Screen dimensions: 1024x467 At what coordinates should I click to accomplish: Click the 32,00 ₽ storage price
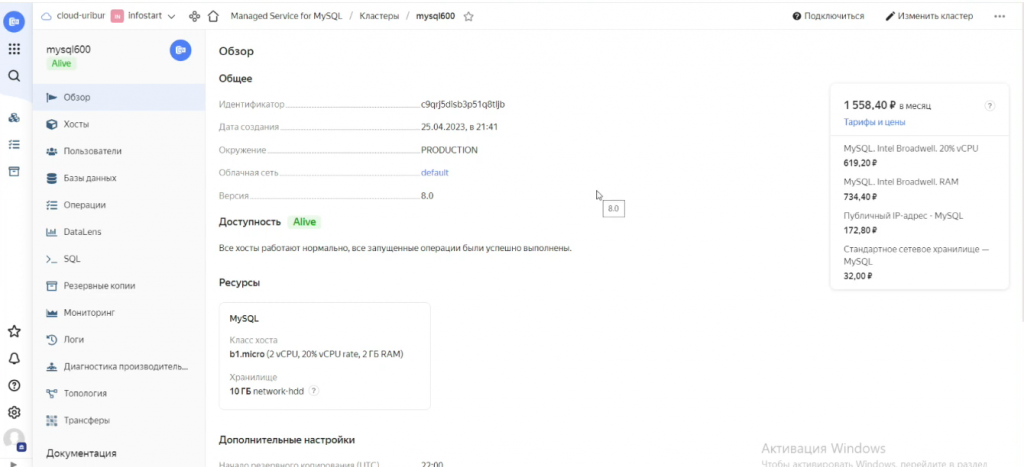click(x=858, y=276)
